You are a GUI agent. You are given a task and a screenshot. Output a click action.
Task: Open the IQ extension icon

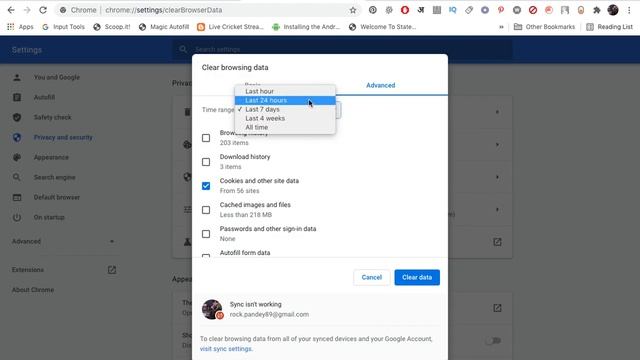453,10
